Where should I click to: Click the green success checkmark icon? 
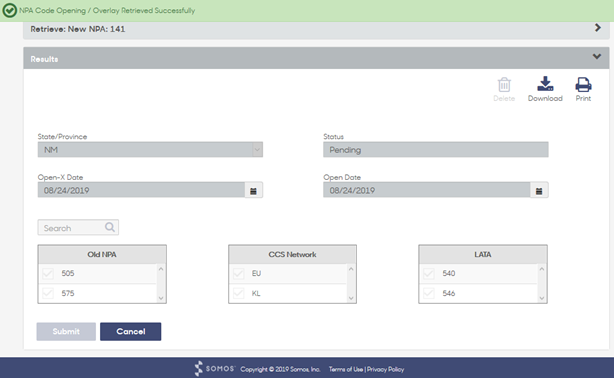(9, 10)
